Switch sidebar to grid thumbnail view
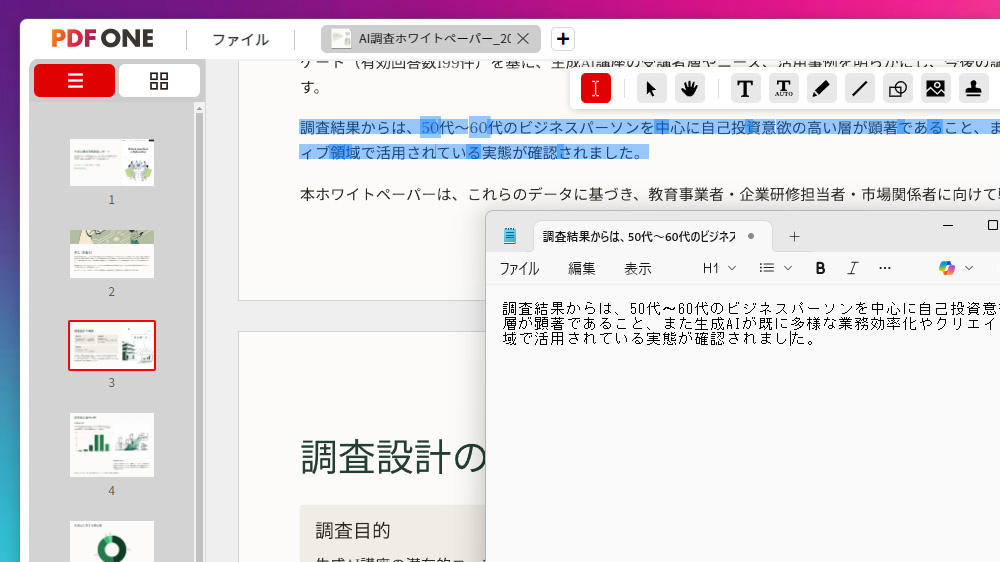The height and width of the screenshot is (562, 1000). point(159,81)
